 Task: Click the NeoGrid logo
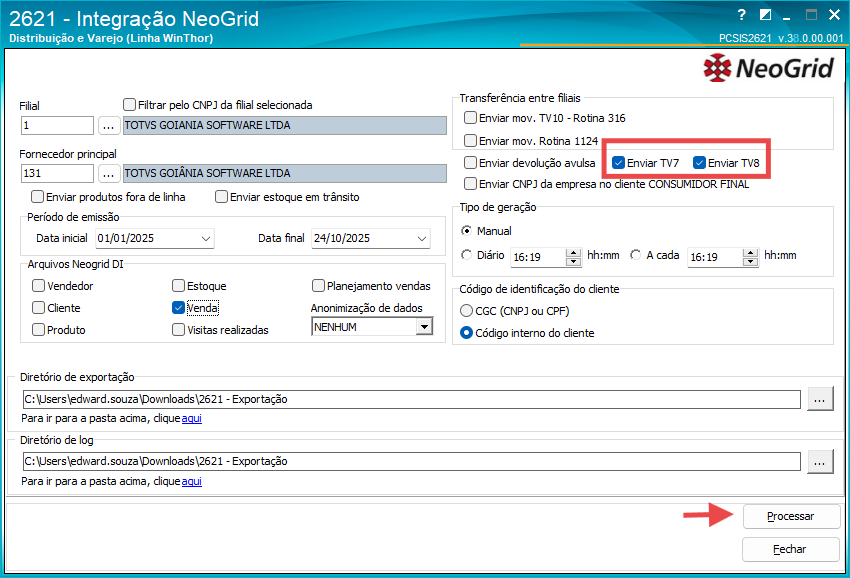tap(768, 68)
